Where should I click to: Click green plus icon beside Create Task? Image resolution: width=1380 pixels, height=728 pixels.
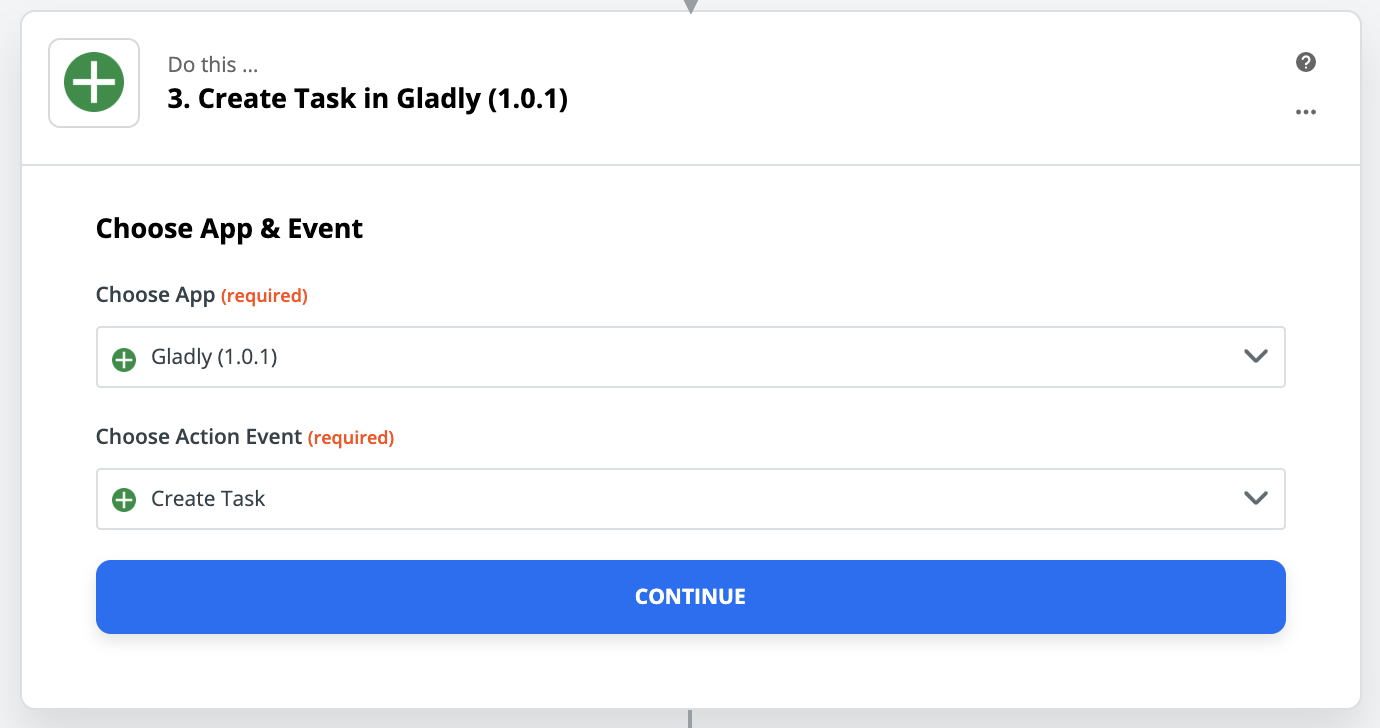click(x=124, y=500)
